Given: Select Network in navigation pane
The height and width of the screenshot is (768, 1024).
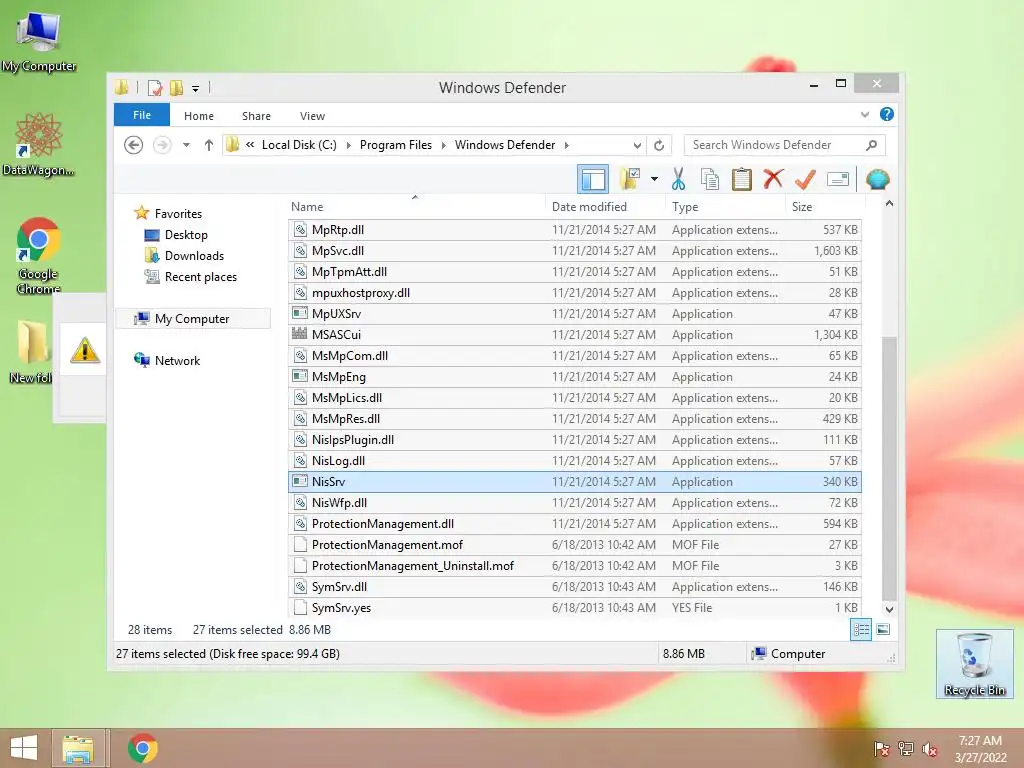Looking at the screenshot, I should (177, 360).
